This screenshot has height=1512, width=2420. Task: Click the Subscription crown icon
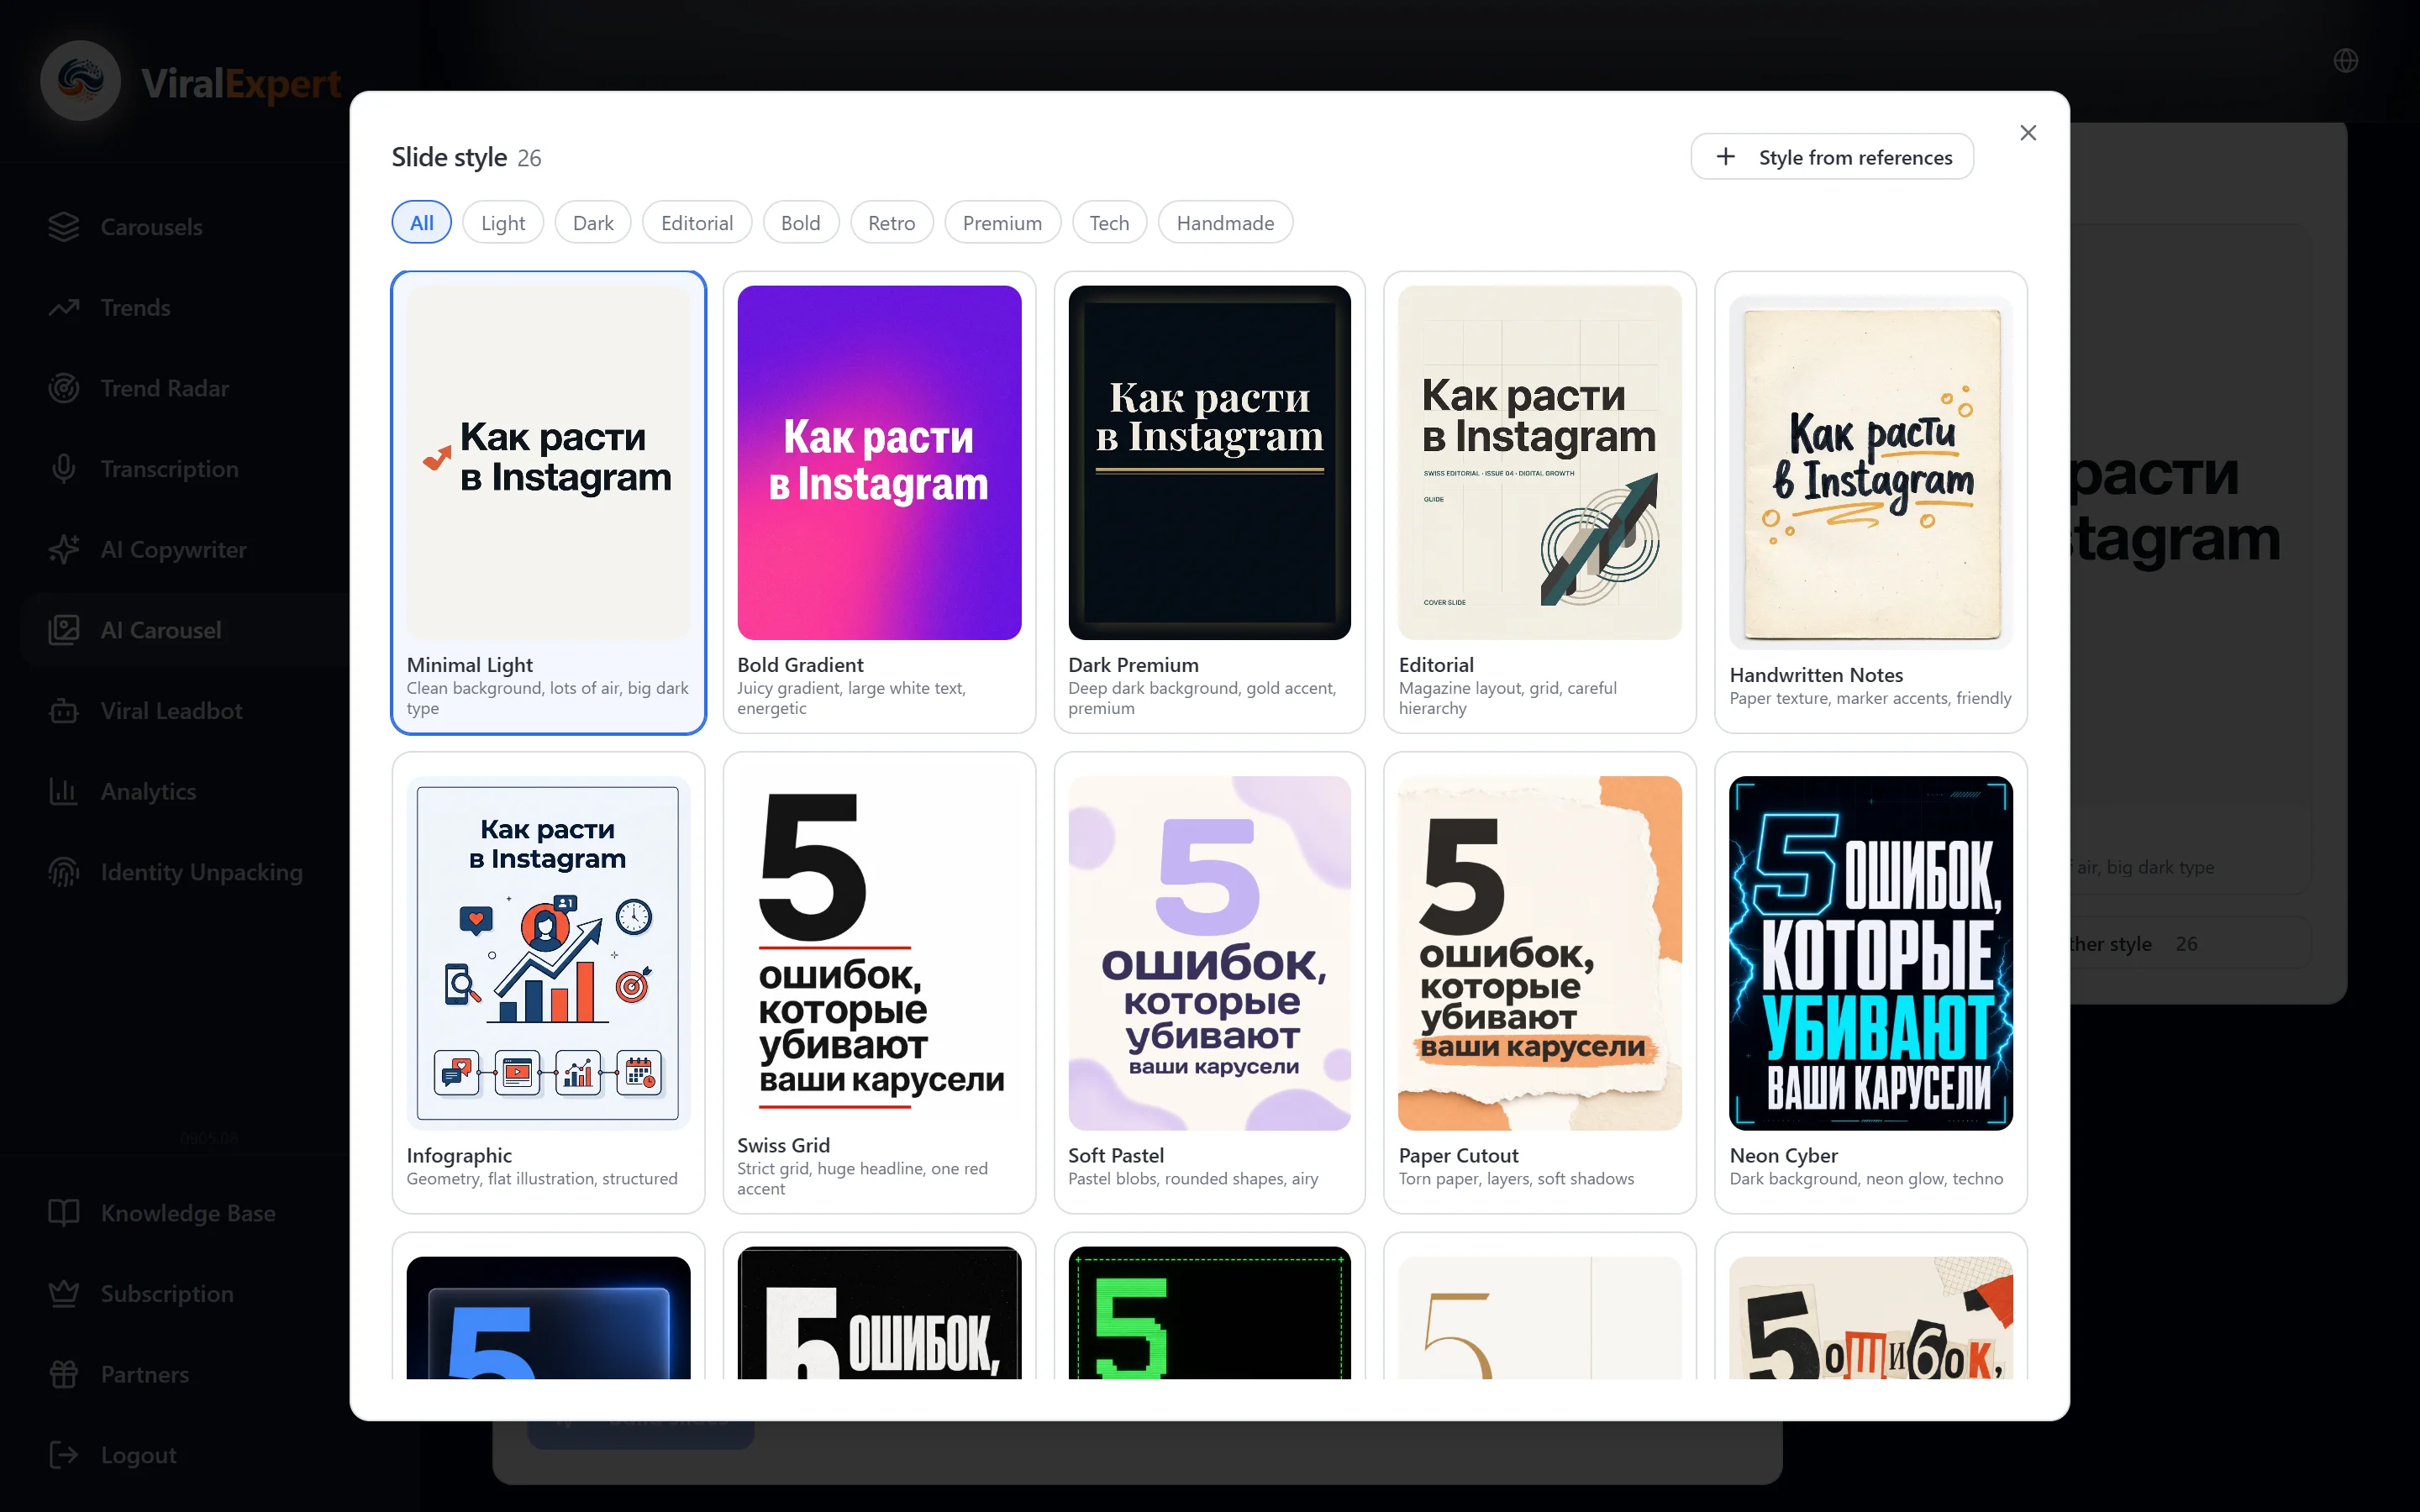point(64,1293)
